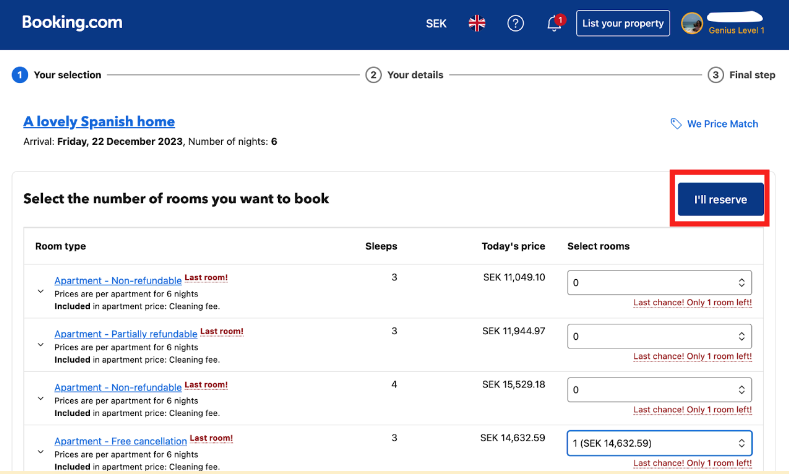Click the We Price Match tag icon

677,124
